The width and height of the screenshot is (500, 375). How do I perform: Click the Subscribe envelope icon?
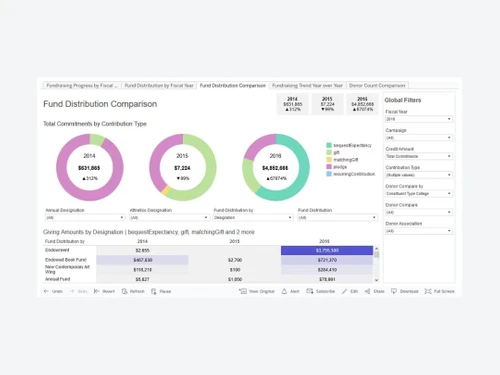coord(310,291)
